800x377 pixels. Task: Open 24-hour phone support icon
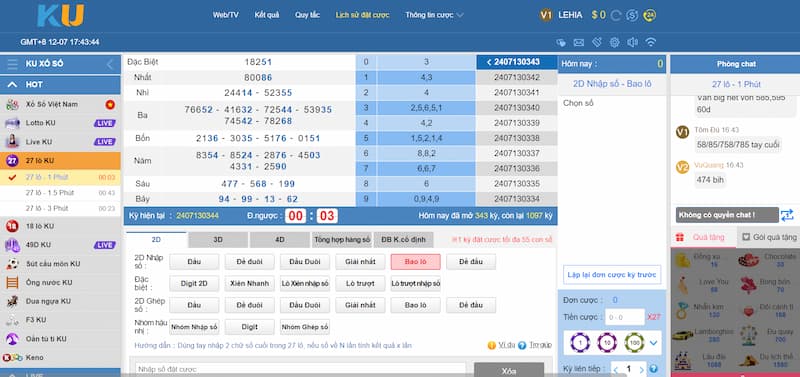(x=649, y=15)
